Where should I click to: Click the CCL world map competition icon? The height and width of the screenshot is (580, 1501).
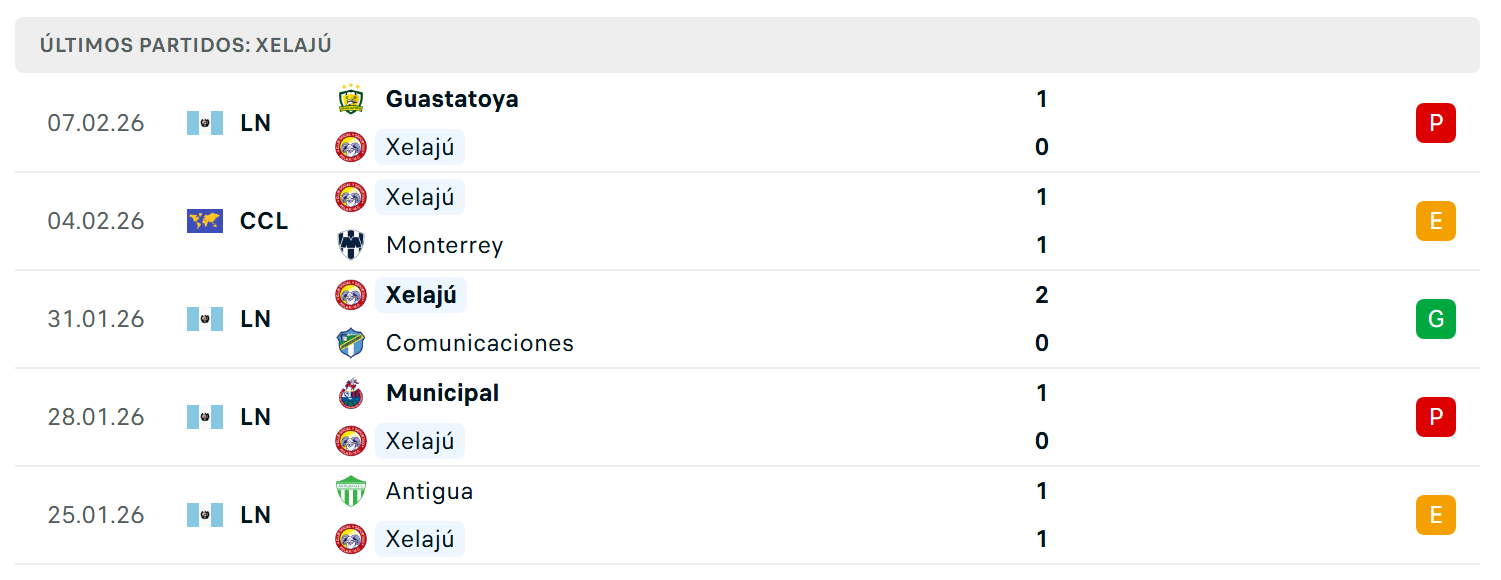pyautogui.click(x=205, y=221)
